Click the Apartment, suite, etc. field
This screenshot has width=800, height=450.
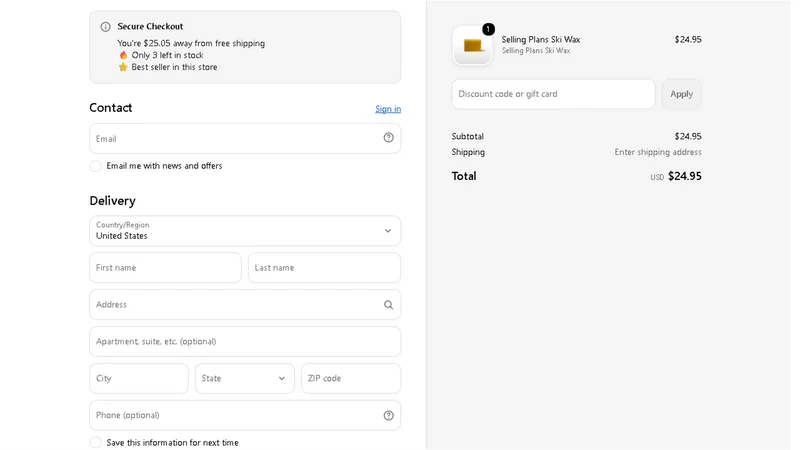point(245,341)
